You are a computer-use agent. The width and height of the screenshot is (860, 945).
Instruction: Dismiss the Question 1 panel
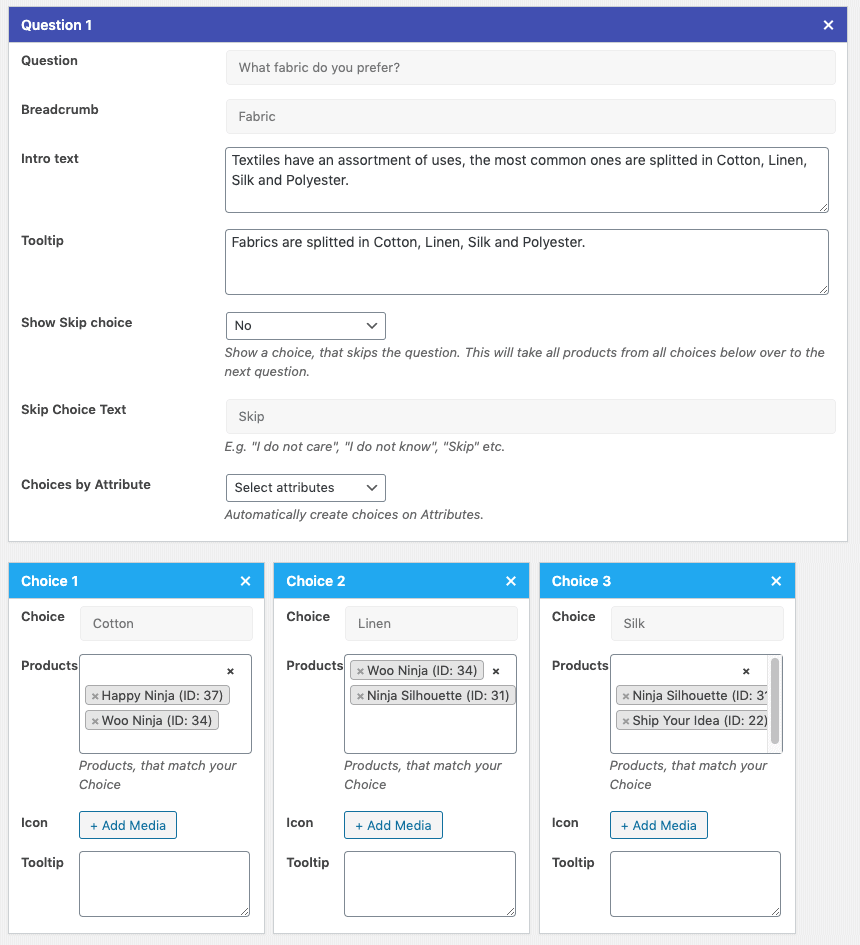(828, 25)
